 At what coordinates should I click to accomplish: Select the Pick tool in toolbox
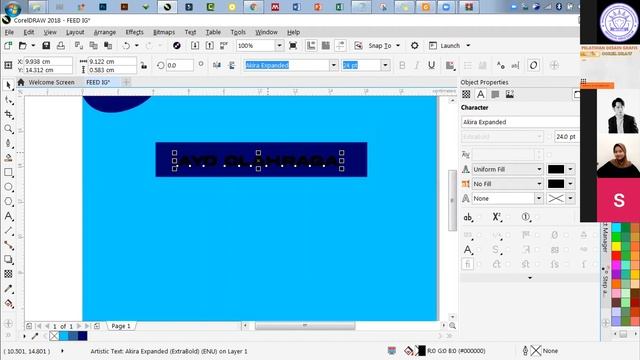[x=8, y=85]
